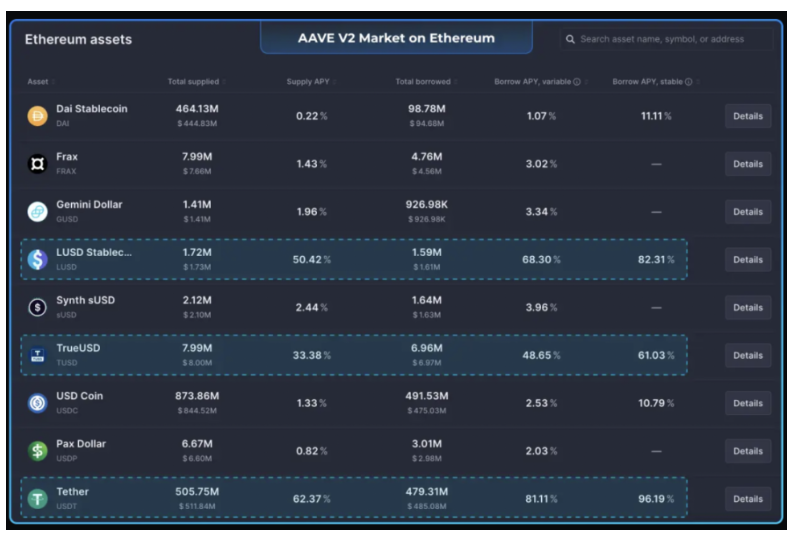
Task: Select the USD Coin asset name
Action: [x=79, y=396]
